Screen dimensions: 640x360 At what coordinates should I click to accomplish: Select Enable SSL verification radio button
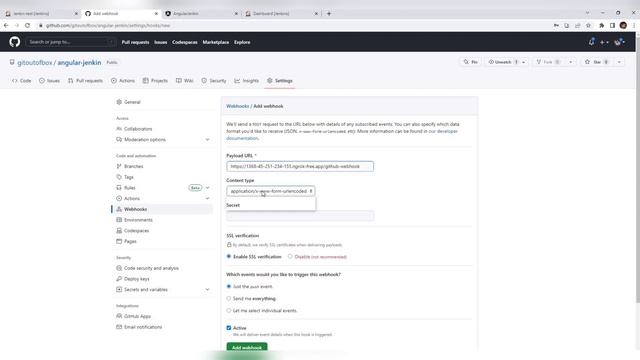coord(229,256)
